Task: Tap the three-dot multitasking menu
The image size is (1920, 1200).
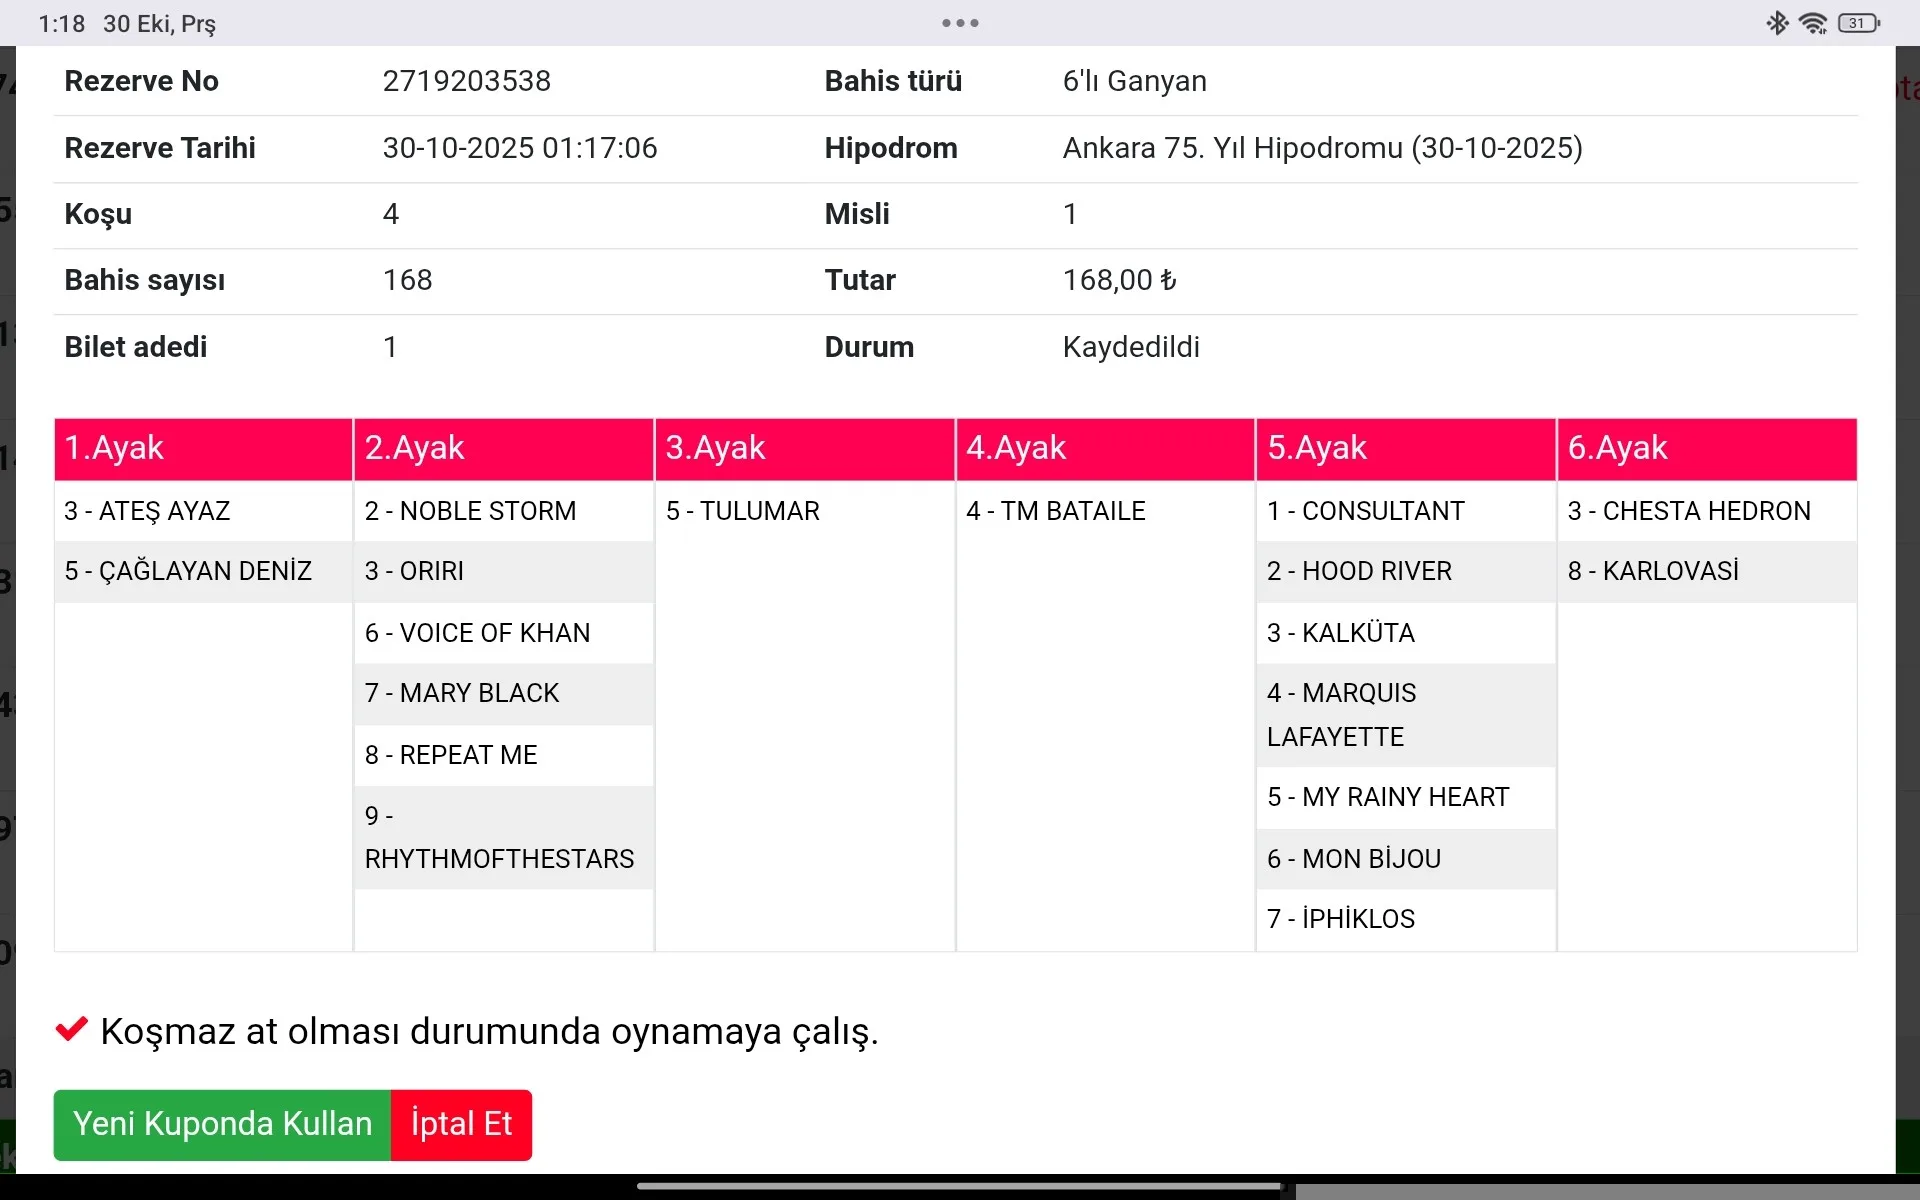Action: 960,23
